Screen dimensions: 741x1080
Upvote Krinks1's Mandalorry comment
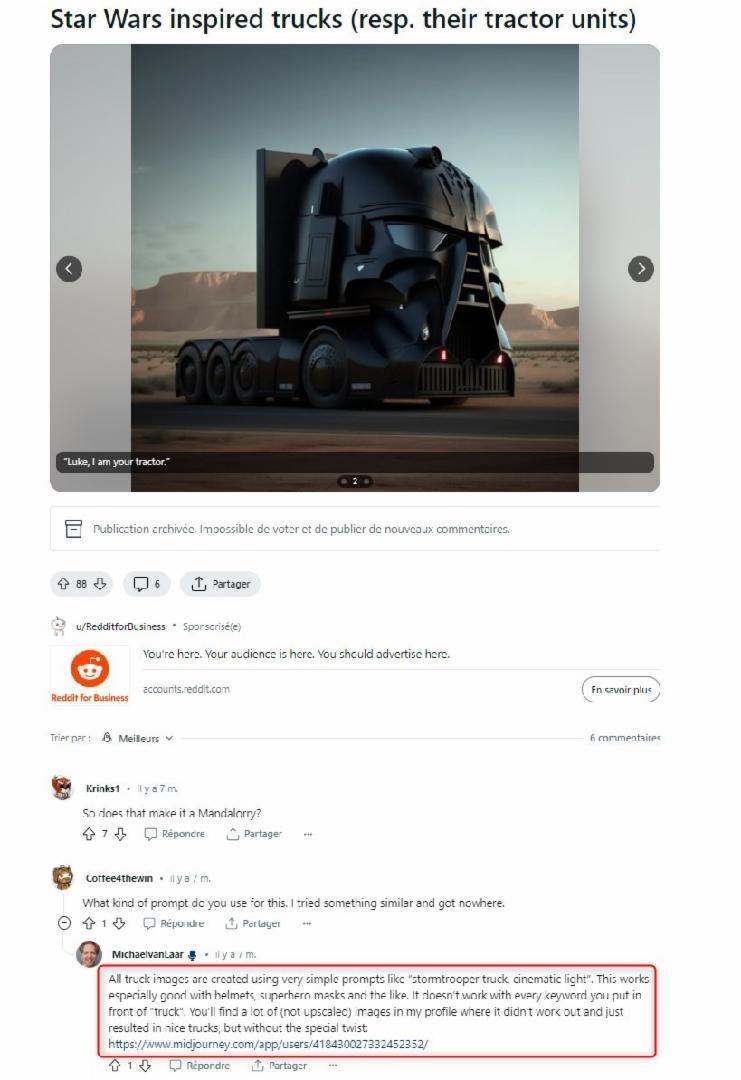pyautogui.click(x=89, y=834)
